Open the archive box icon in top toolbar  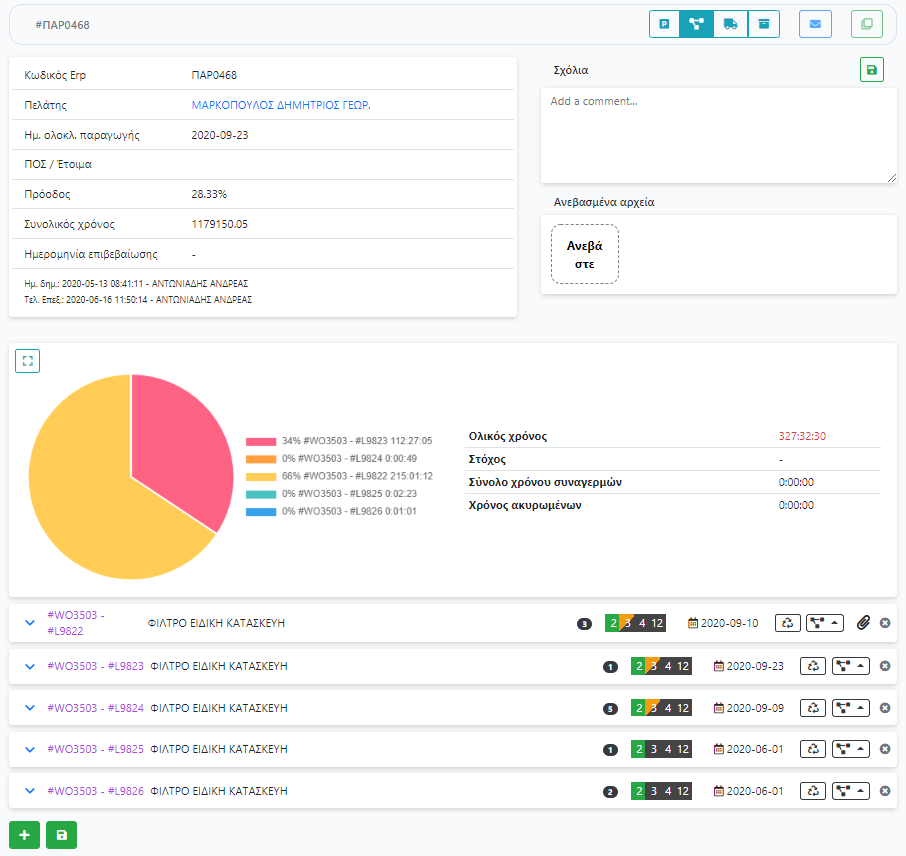[x=764, y=24]
